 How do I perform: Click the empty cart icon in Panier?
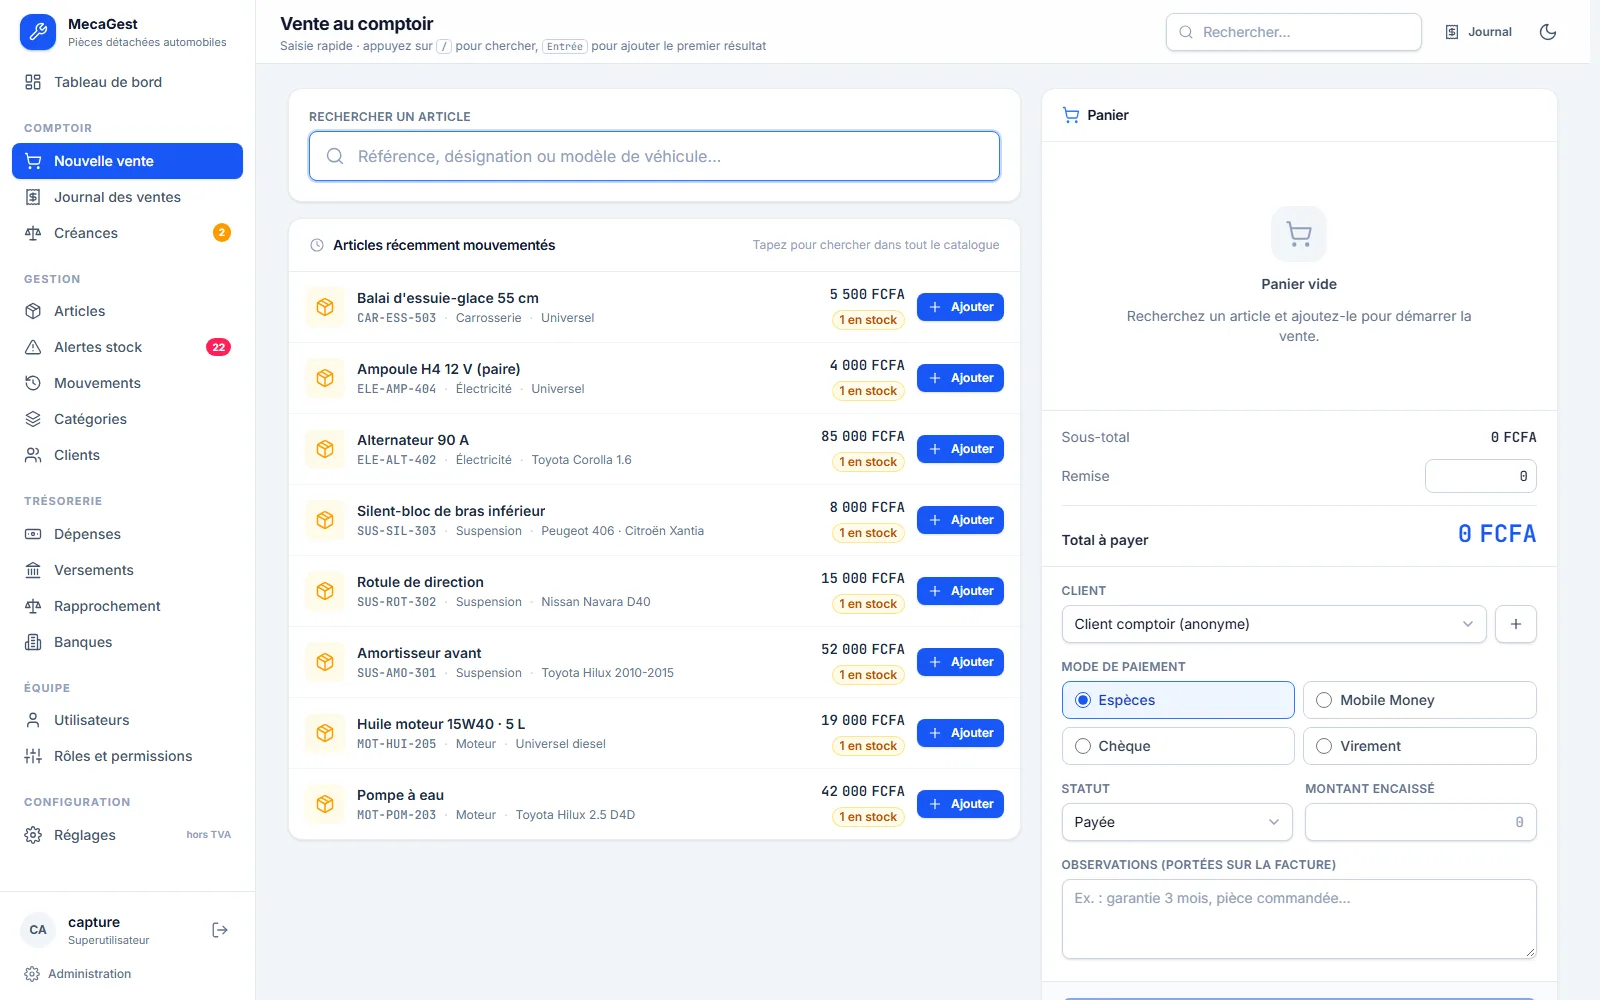point(1299,234)
